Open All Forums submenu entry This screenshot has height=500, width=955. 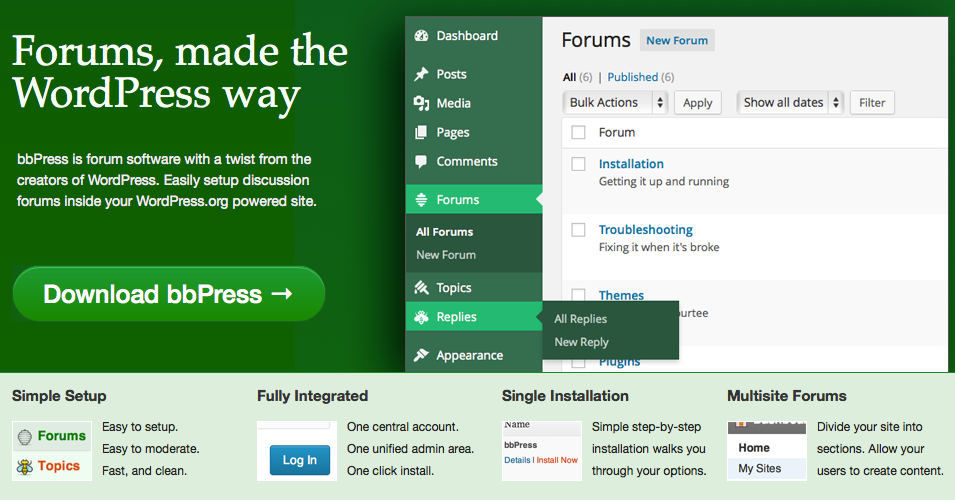click(x=445, y=232)
